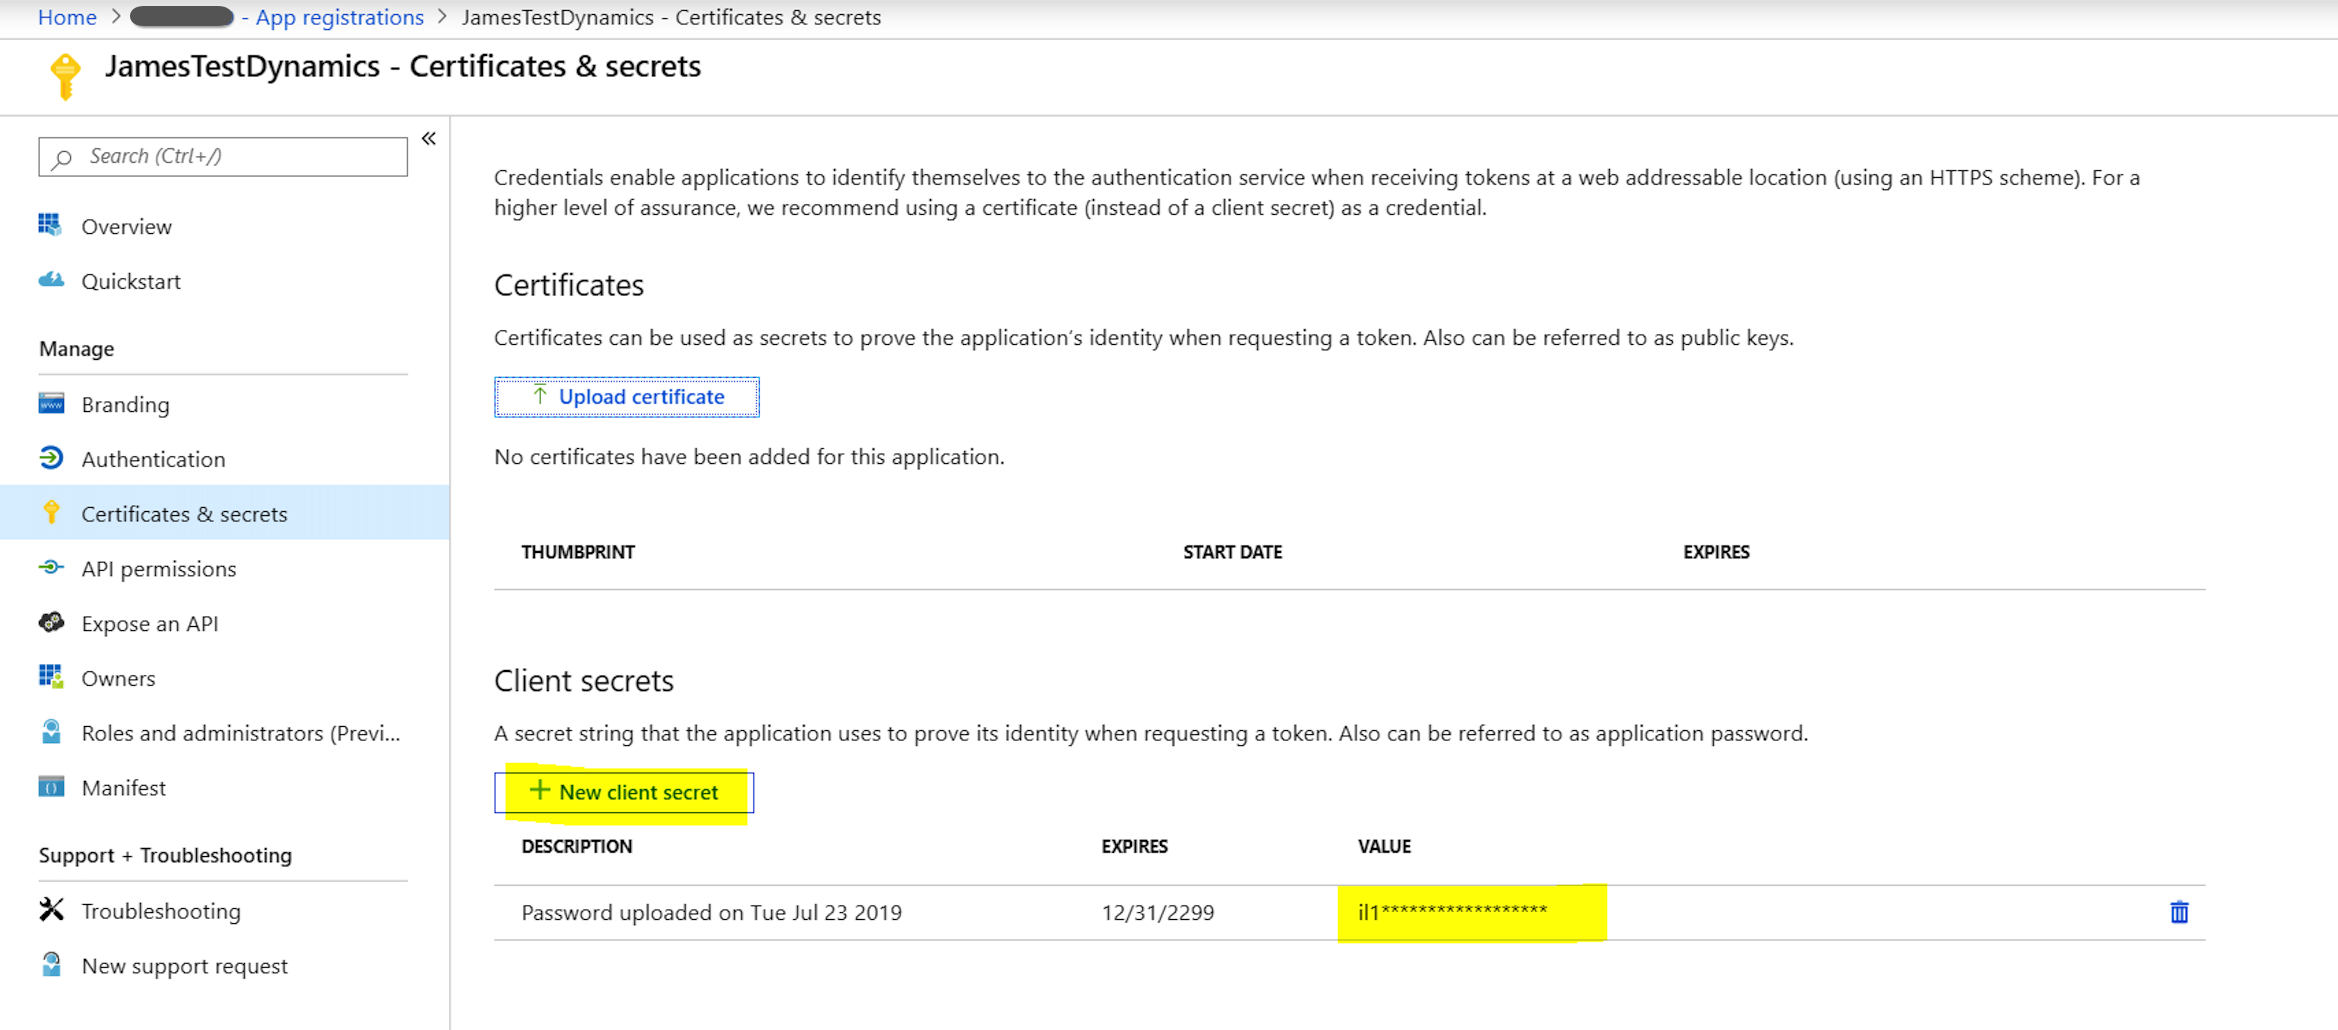Viewport: 2338px width, 1030px height.
Task: Click the Manifest icon in sidebar
Action: coord(51,787)
